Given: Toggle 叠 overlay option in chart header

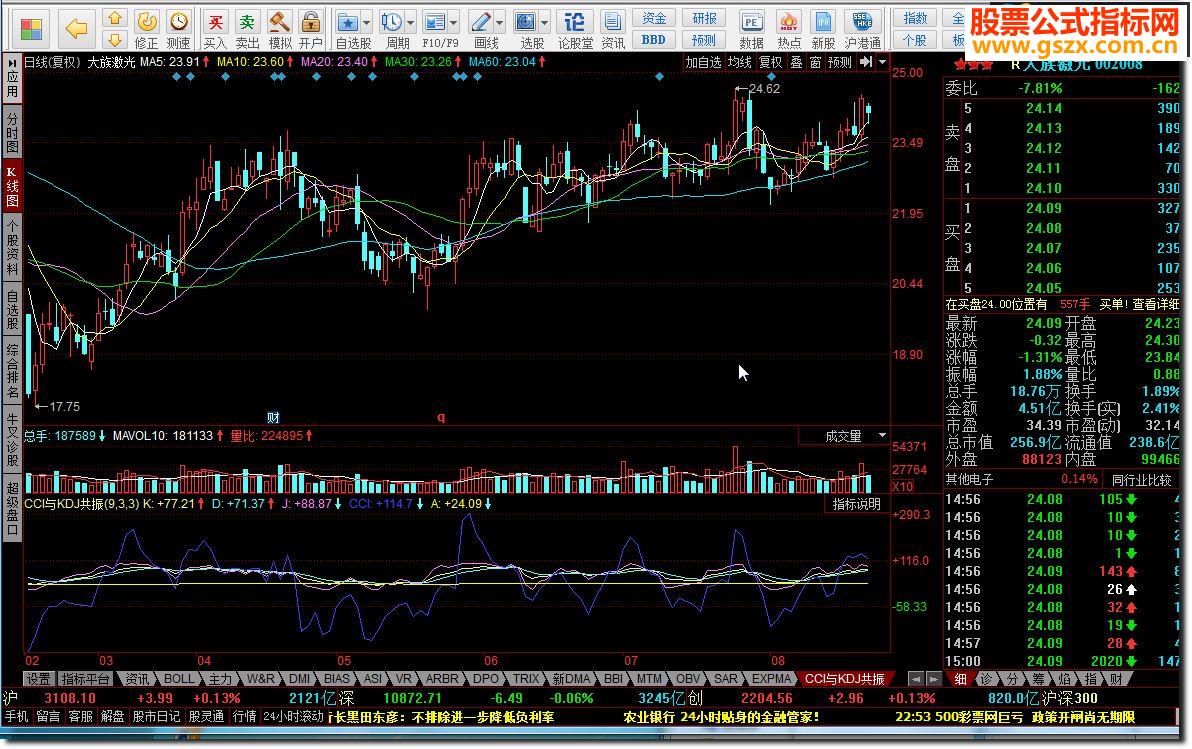Looking at the screenshot, I should 796,62.
